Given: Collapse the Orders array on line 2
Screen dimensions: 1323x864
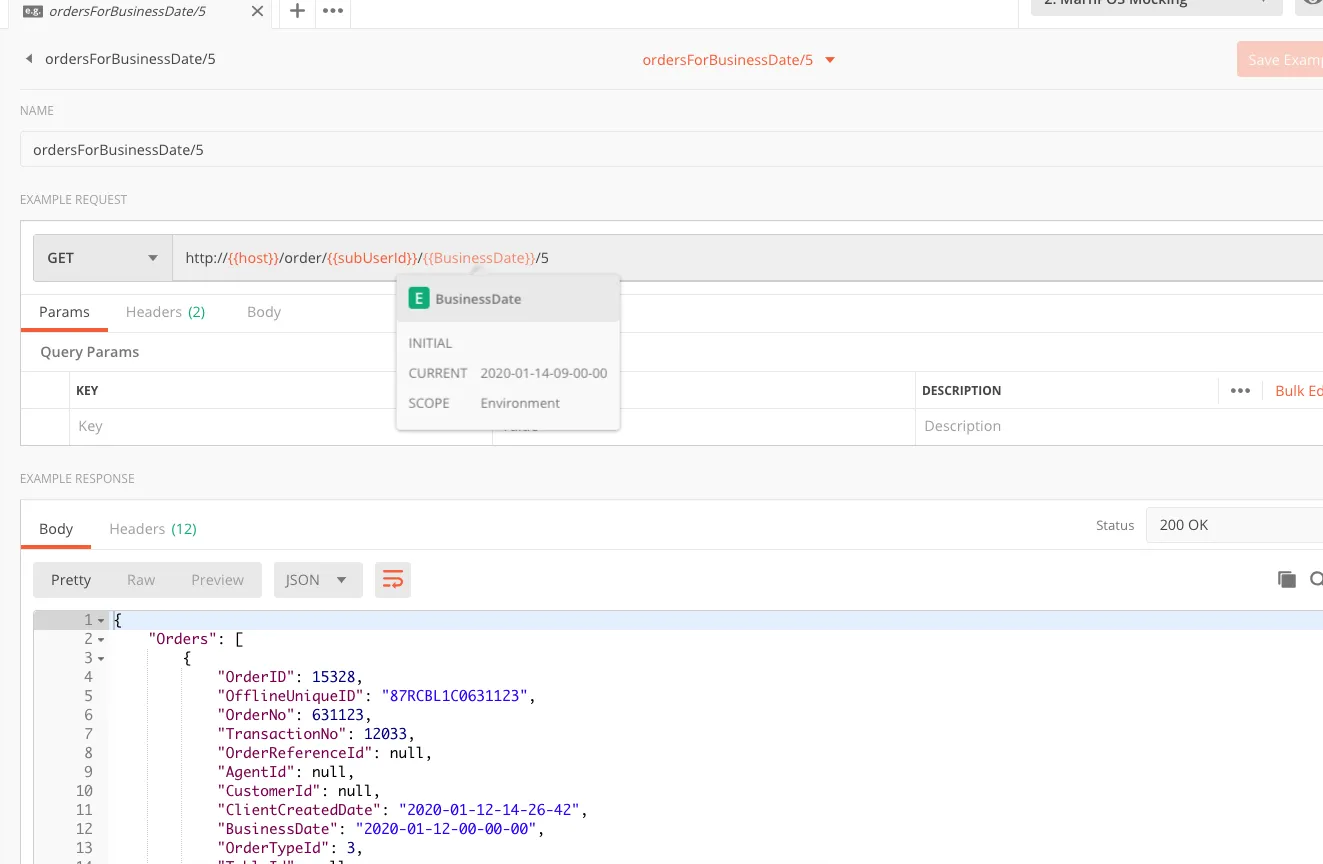Looking at the screenshot, I should 101,640.
